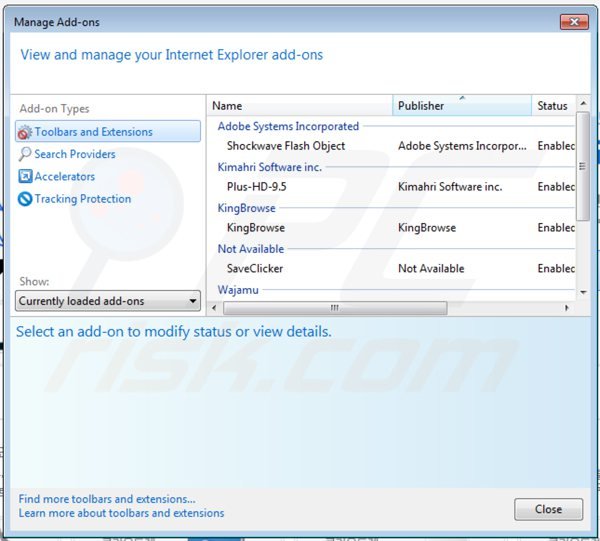The height and width of the screenshot is (541, 600).
Task: Click the vertical scrollbar down arrow
Action: coord(583,293)
